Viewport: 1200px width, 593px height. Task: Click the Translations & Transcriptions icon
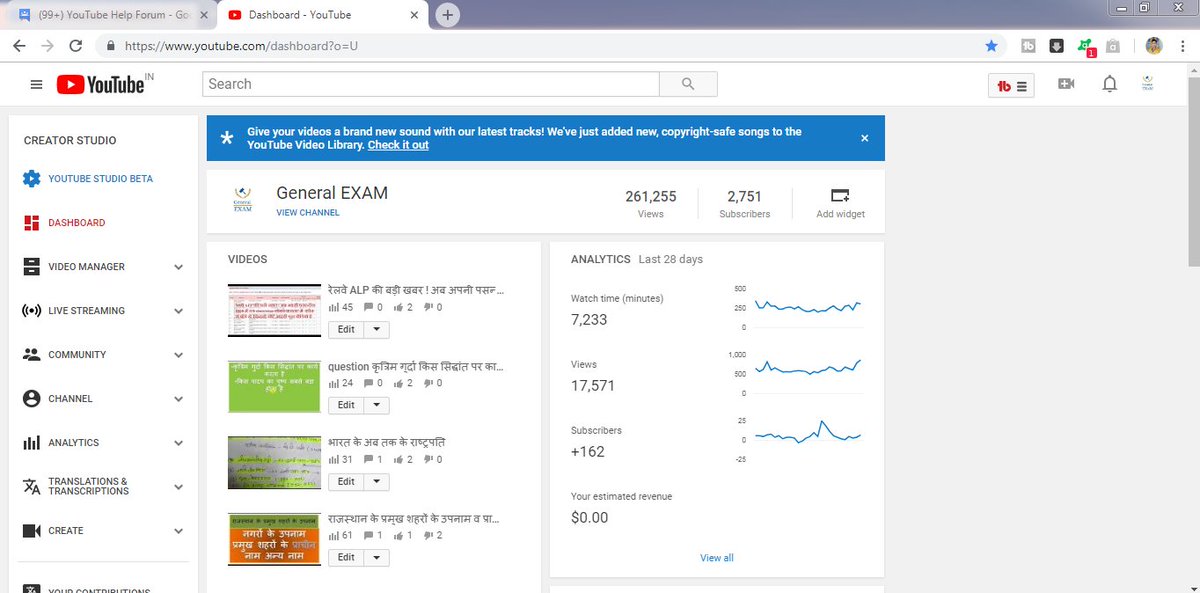click(x=31, y=487)
